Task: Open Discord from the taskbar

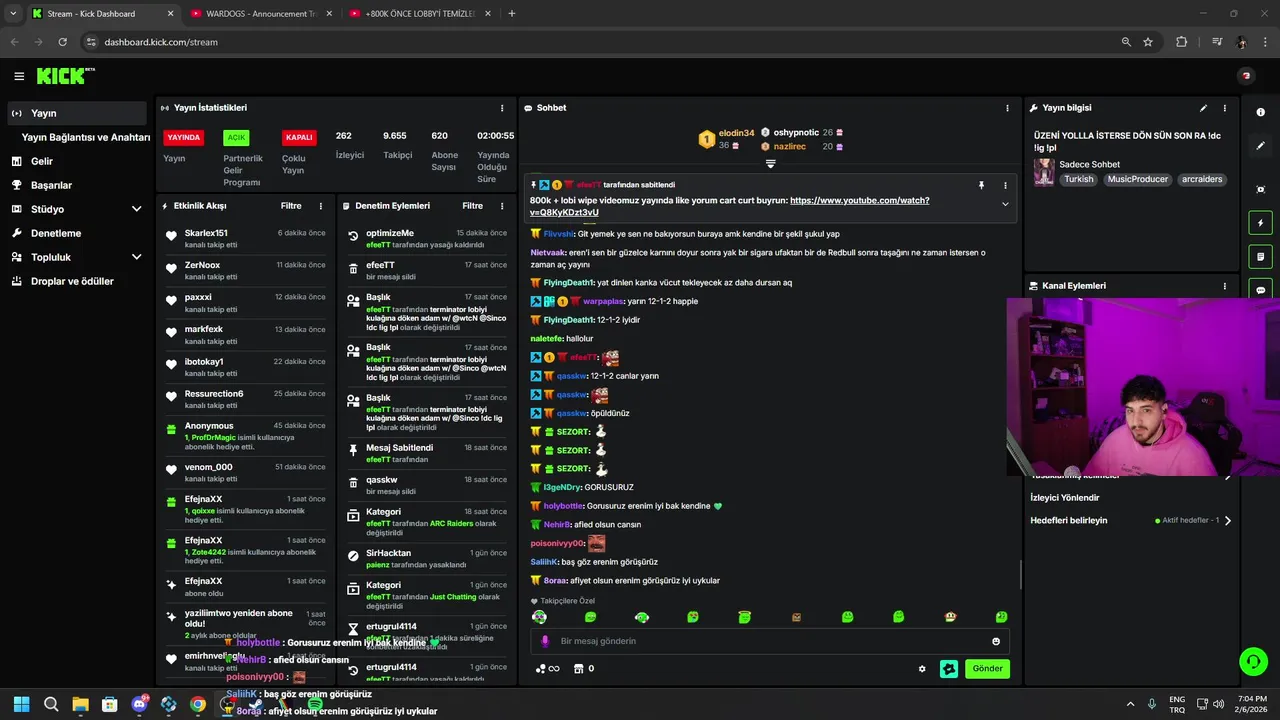Action: [x=139, y=704]
